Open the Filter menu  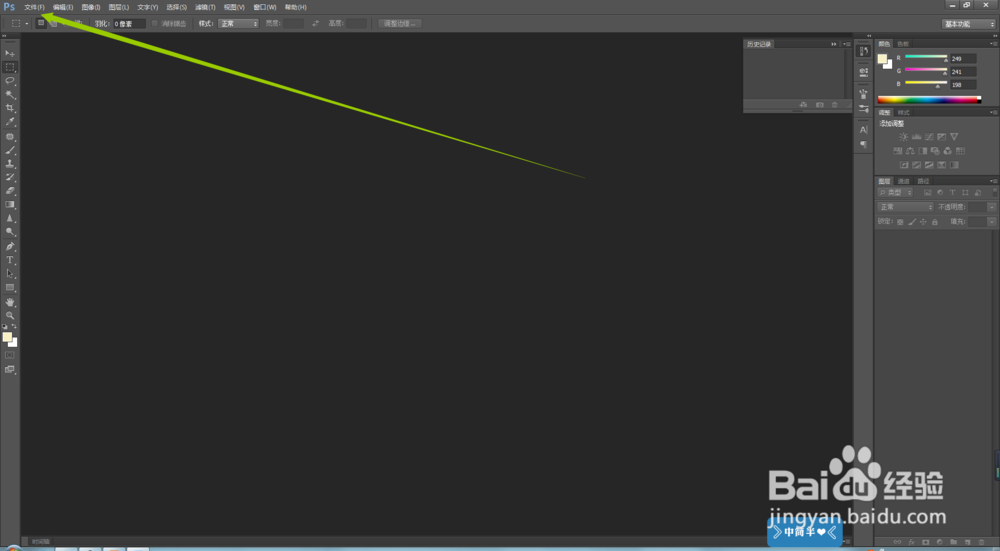[205, 7]
